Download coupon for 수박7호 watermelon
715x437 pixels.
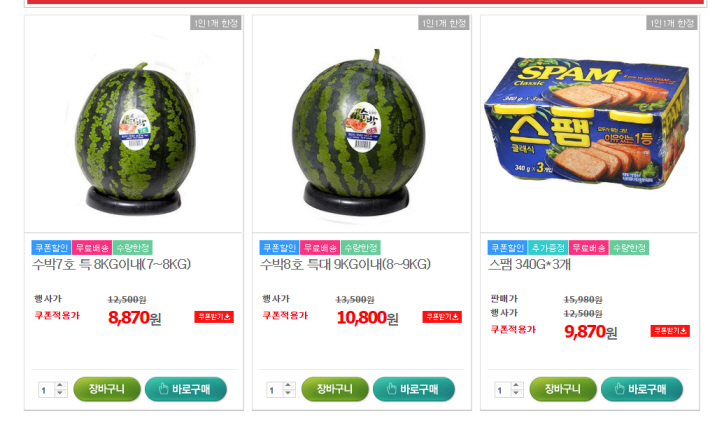pyautogui.click(x=214, y=317)
